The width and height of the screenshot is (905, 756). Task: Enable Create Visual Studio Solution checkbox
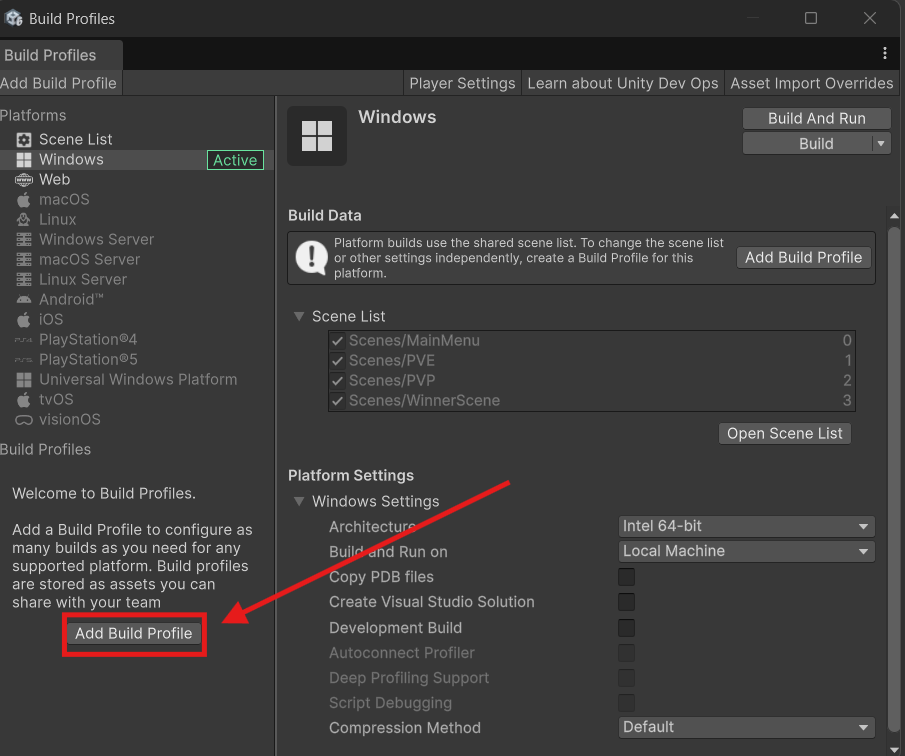click(626, 602)
